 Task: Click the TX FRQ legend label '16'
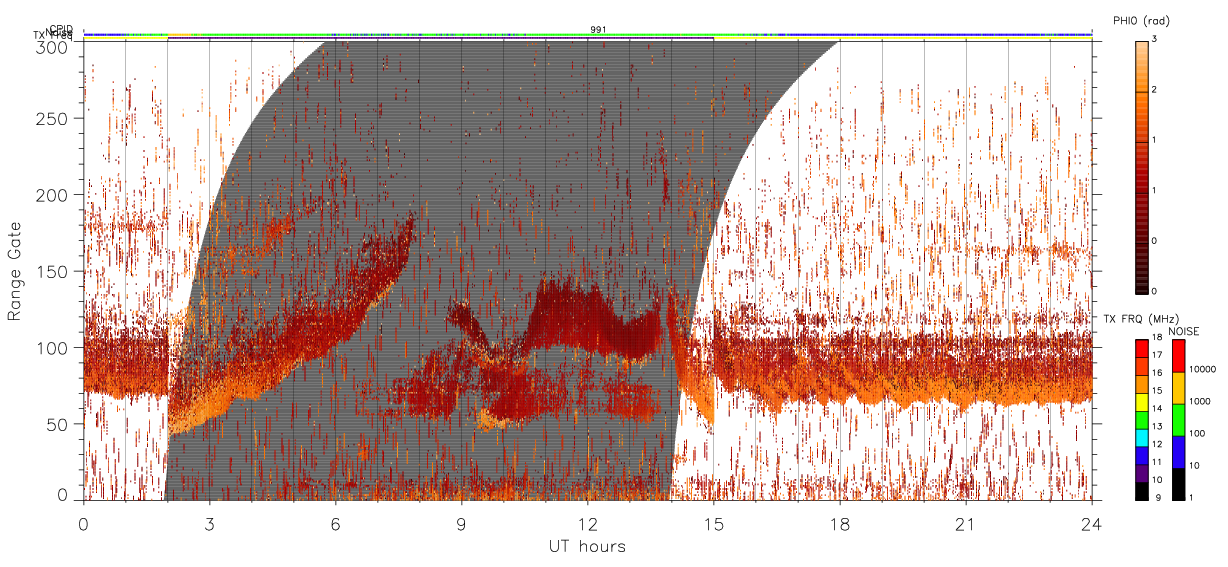point(1157,373)
